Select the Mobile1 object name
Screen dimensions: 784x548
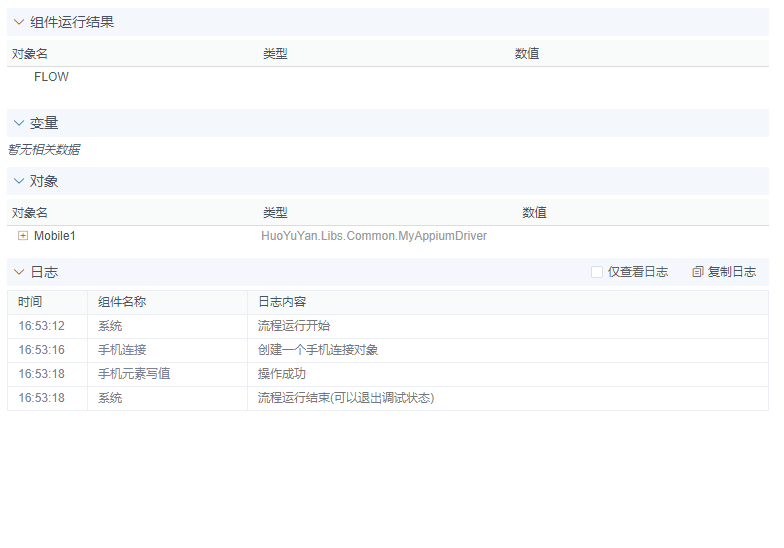tap(55, 236)
